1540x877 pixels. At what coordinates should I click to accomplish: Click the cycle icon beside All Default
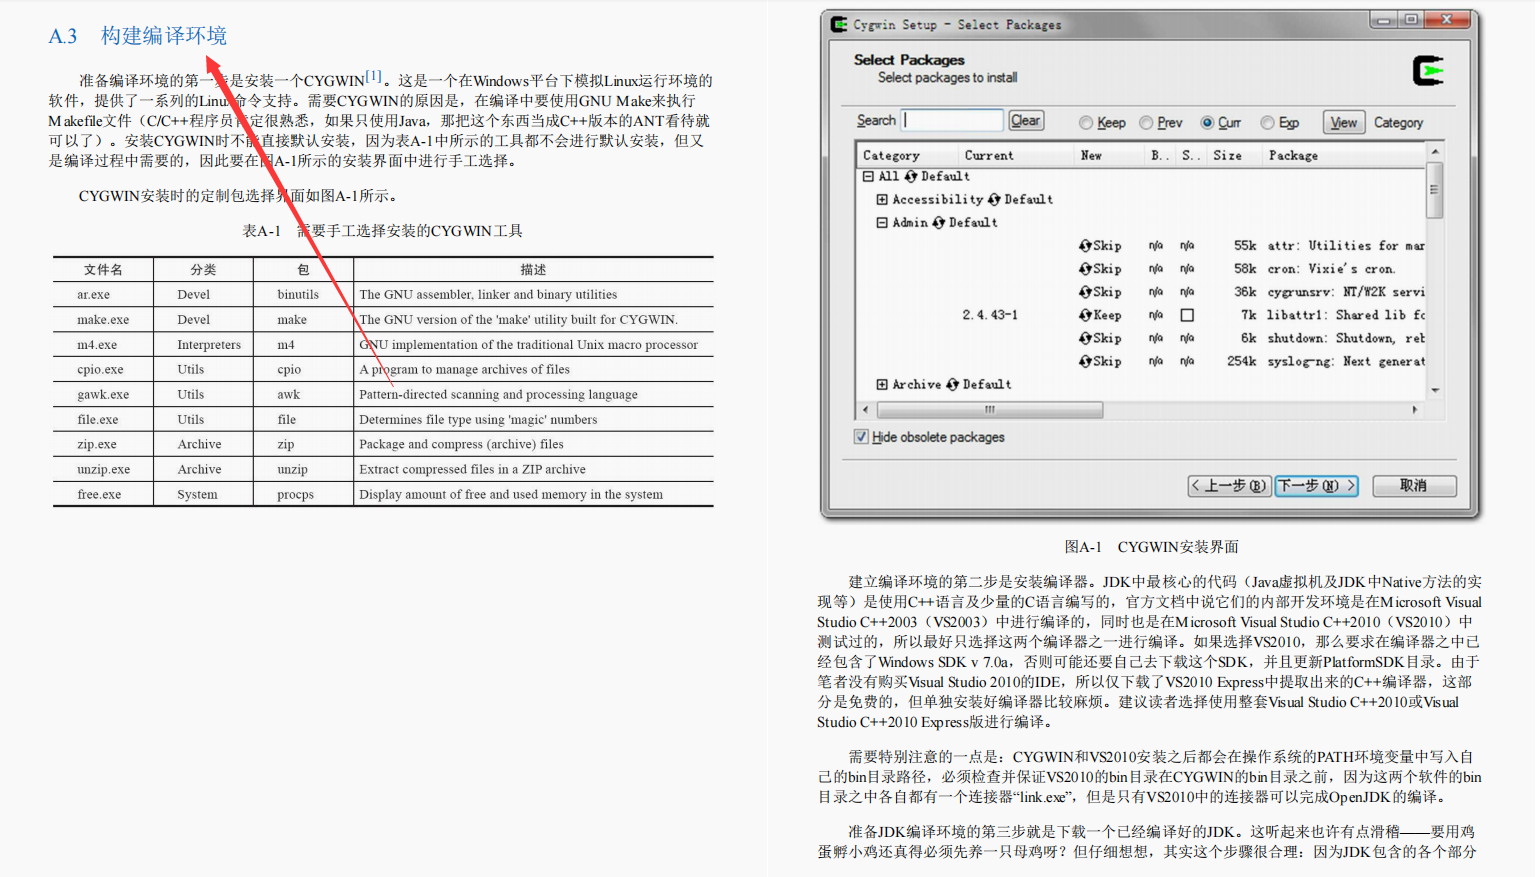point(911,176)
